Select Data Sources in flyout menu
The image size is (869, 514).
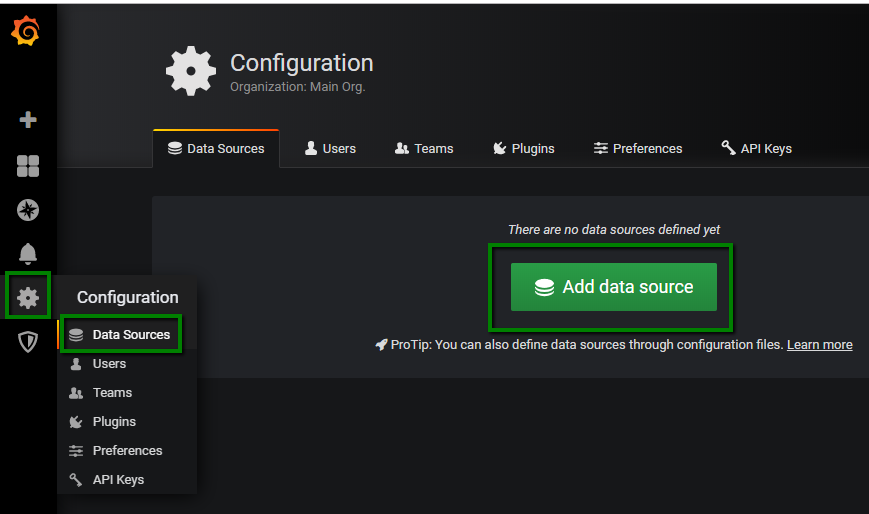pyautogui.click(x=120, y=335)
